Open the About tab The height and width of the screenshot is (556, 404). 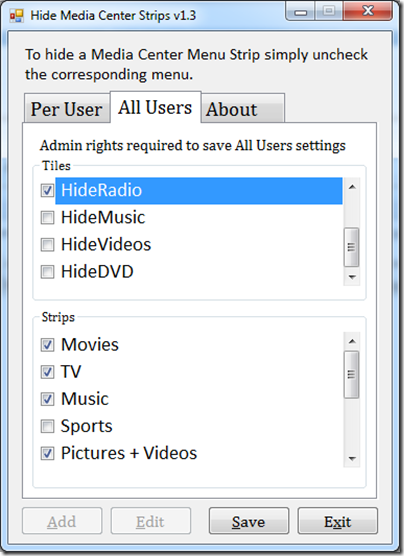click(243, 109)
